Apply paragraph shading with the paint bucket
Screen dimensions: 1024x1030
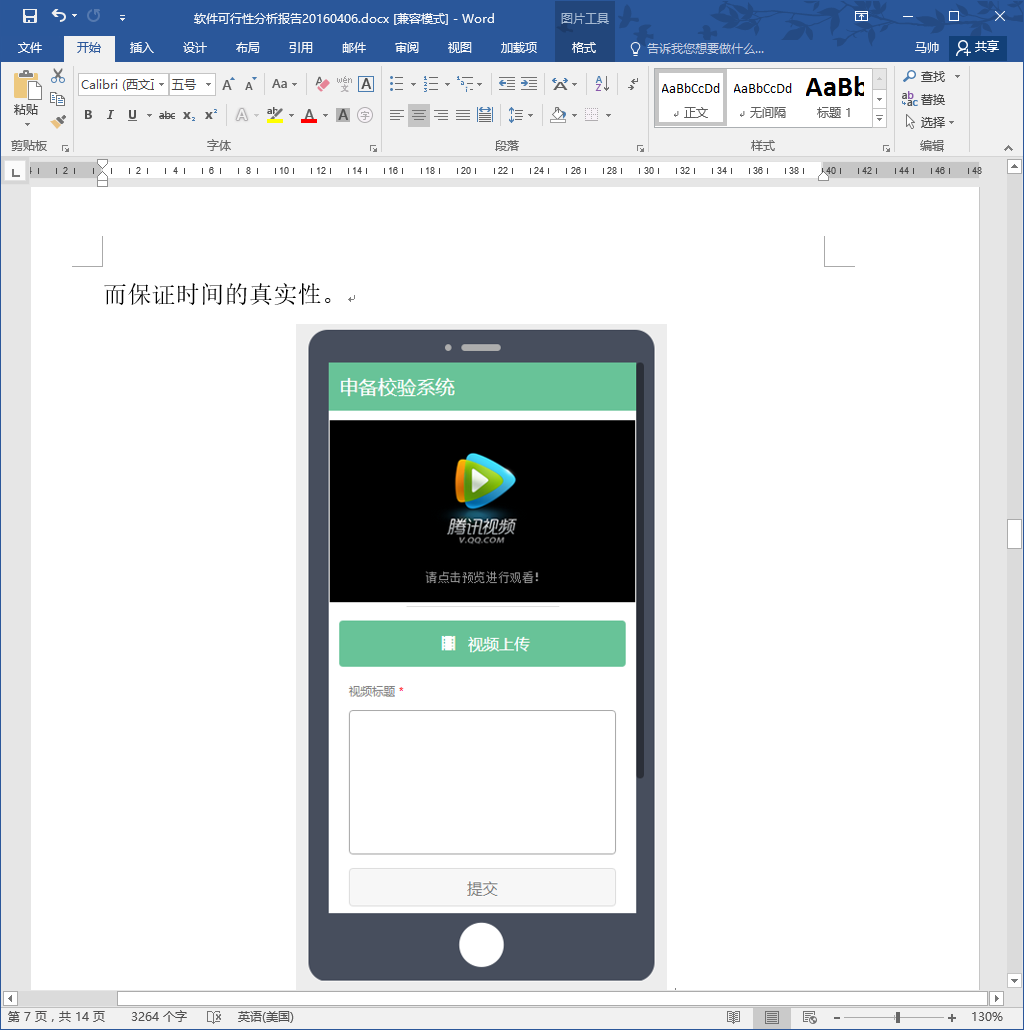point(558,116)
